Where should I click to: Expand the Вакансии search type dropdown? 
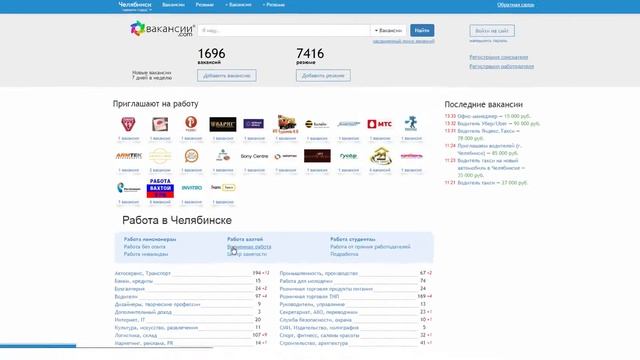(388, 30)
